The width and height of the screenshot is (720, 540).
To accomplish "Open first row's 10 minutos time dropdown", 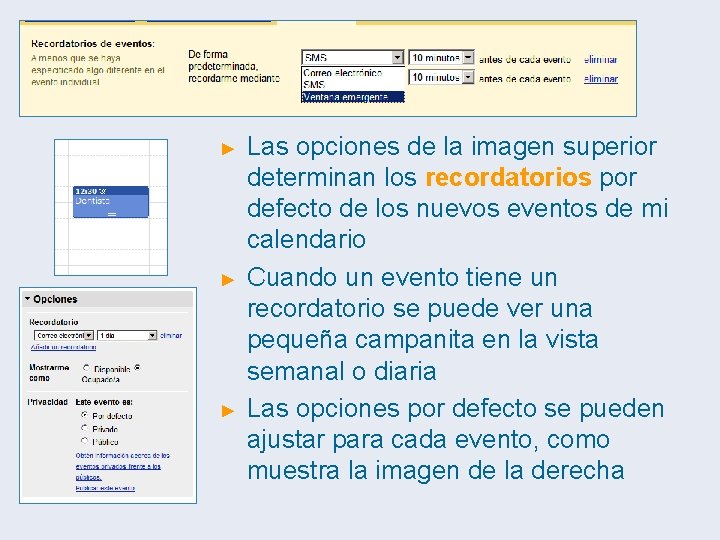I will 441,57.
